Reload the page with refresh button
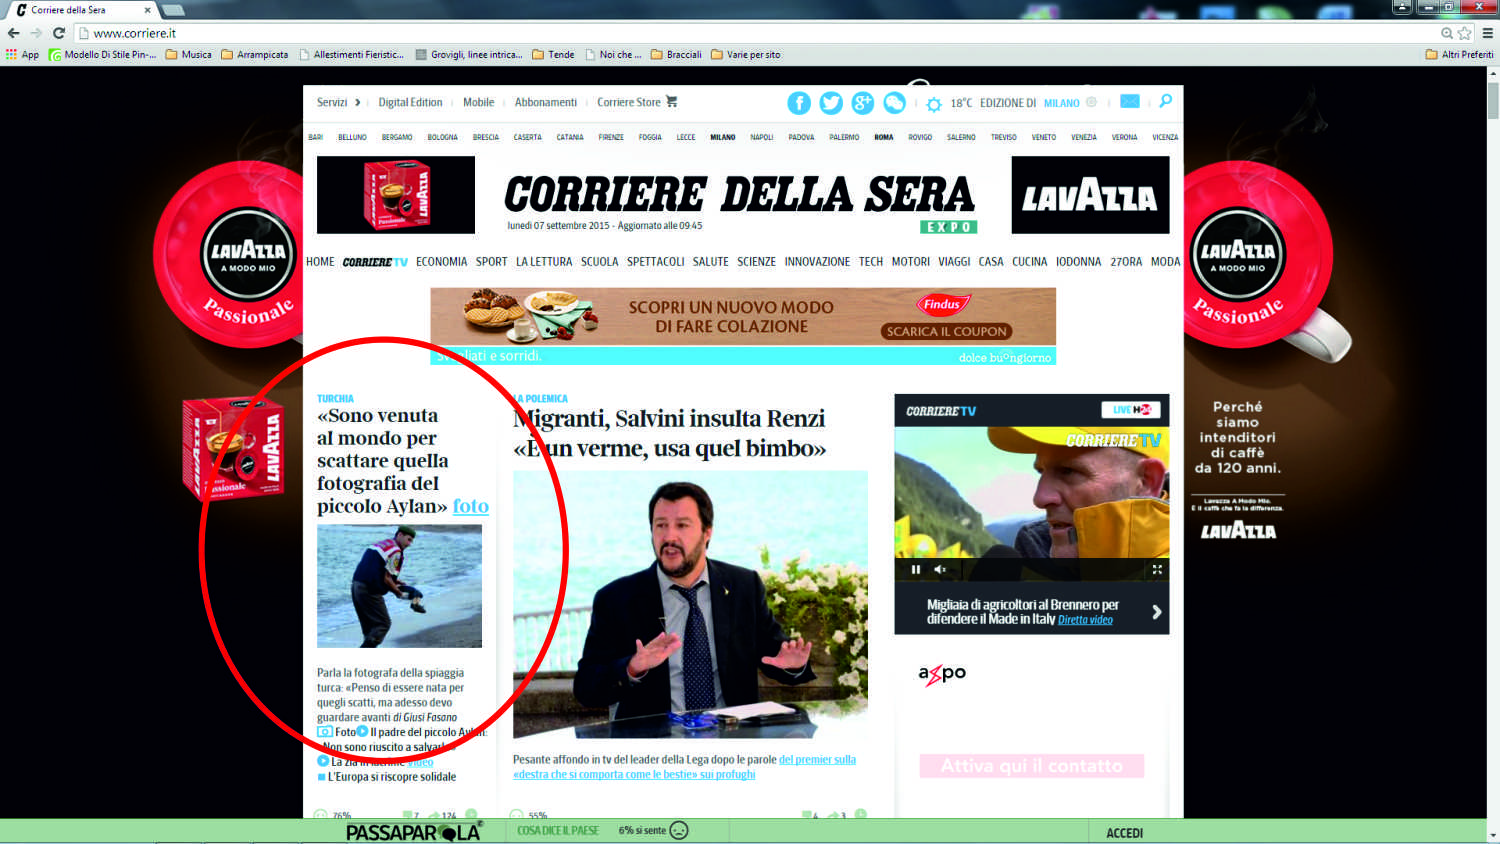Screen dimensions: 1500x844 59,33
